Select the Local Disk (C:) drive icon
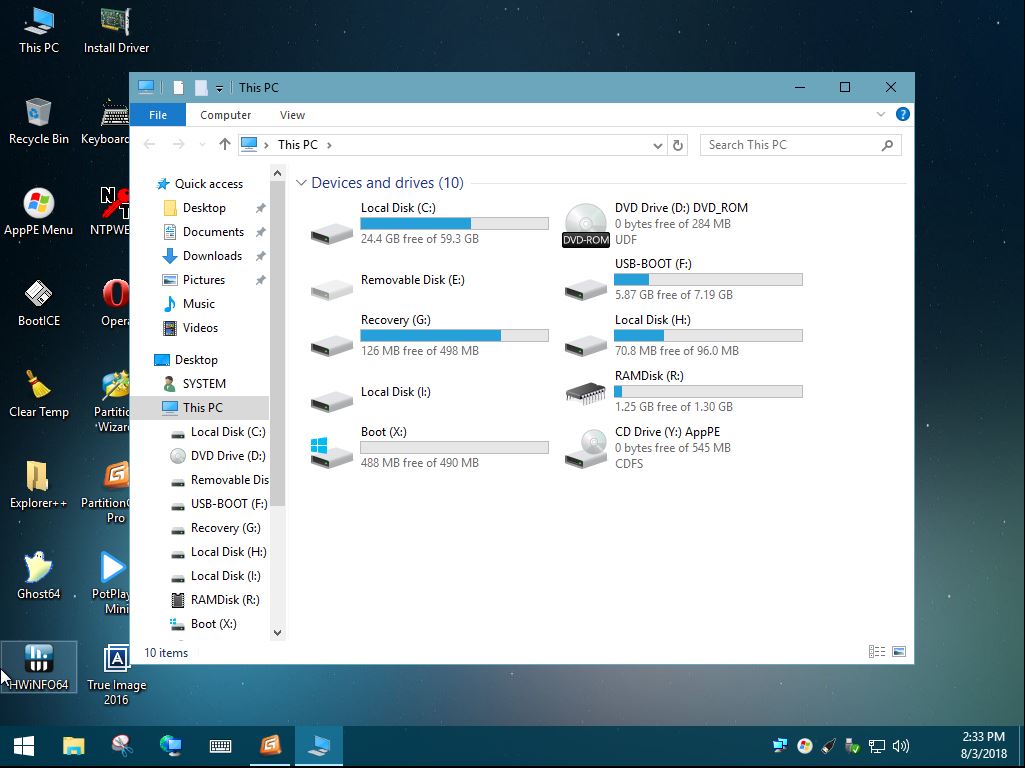Screen dimensions: 1025x768 pos(331,232)
